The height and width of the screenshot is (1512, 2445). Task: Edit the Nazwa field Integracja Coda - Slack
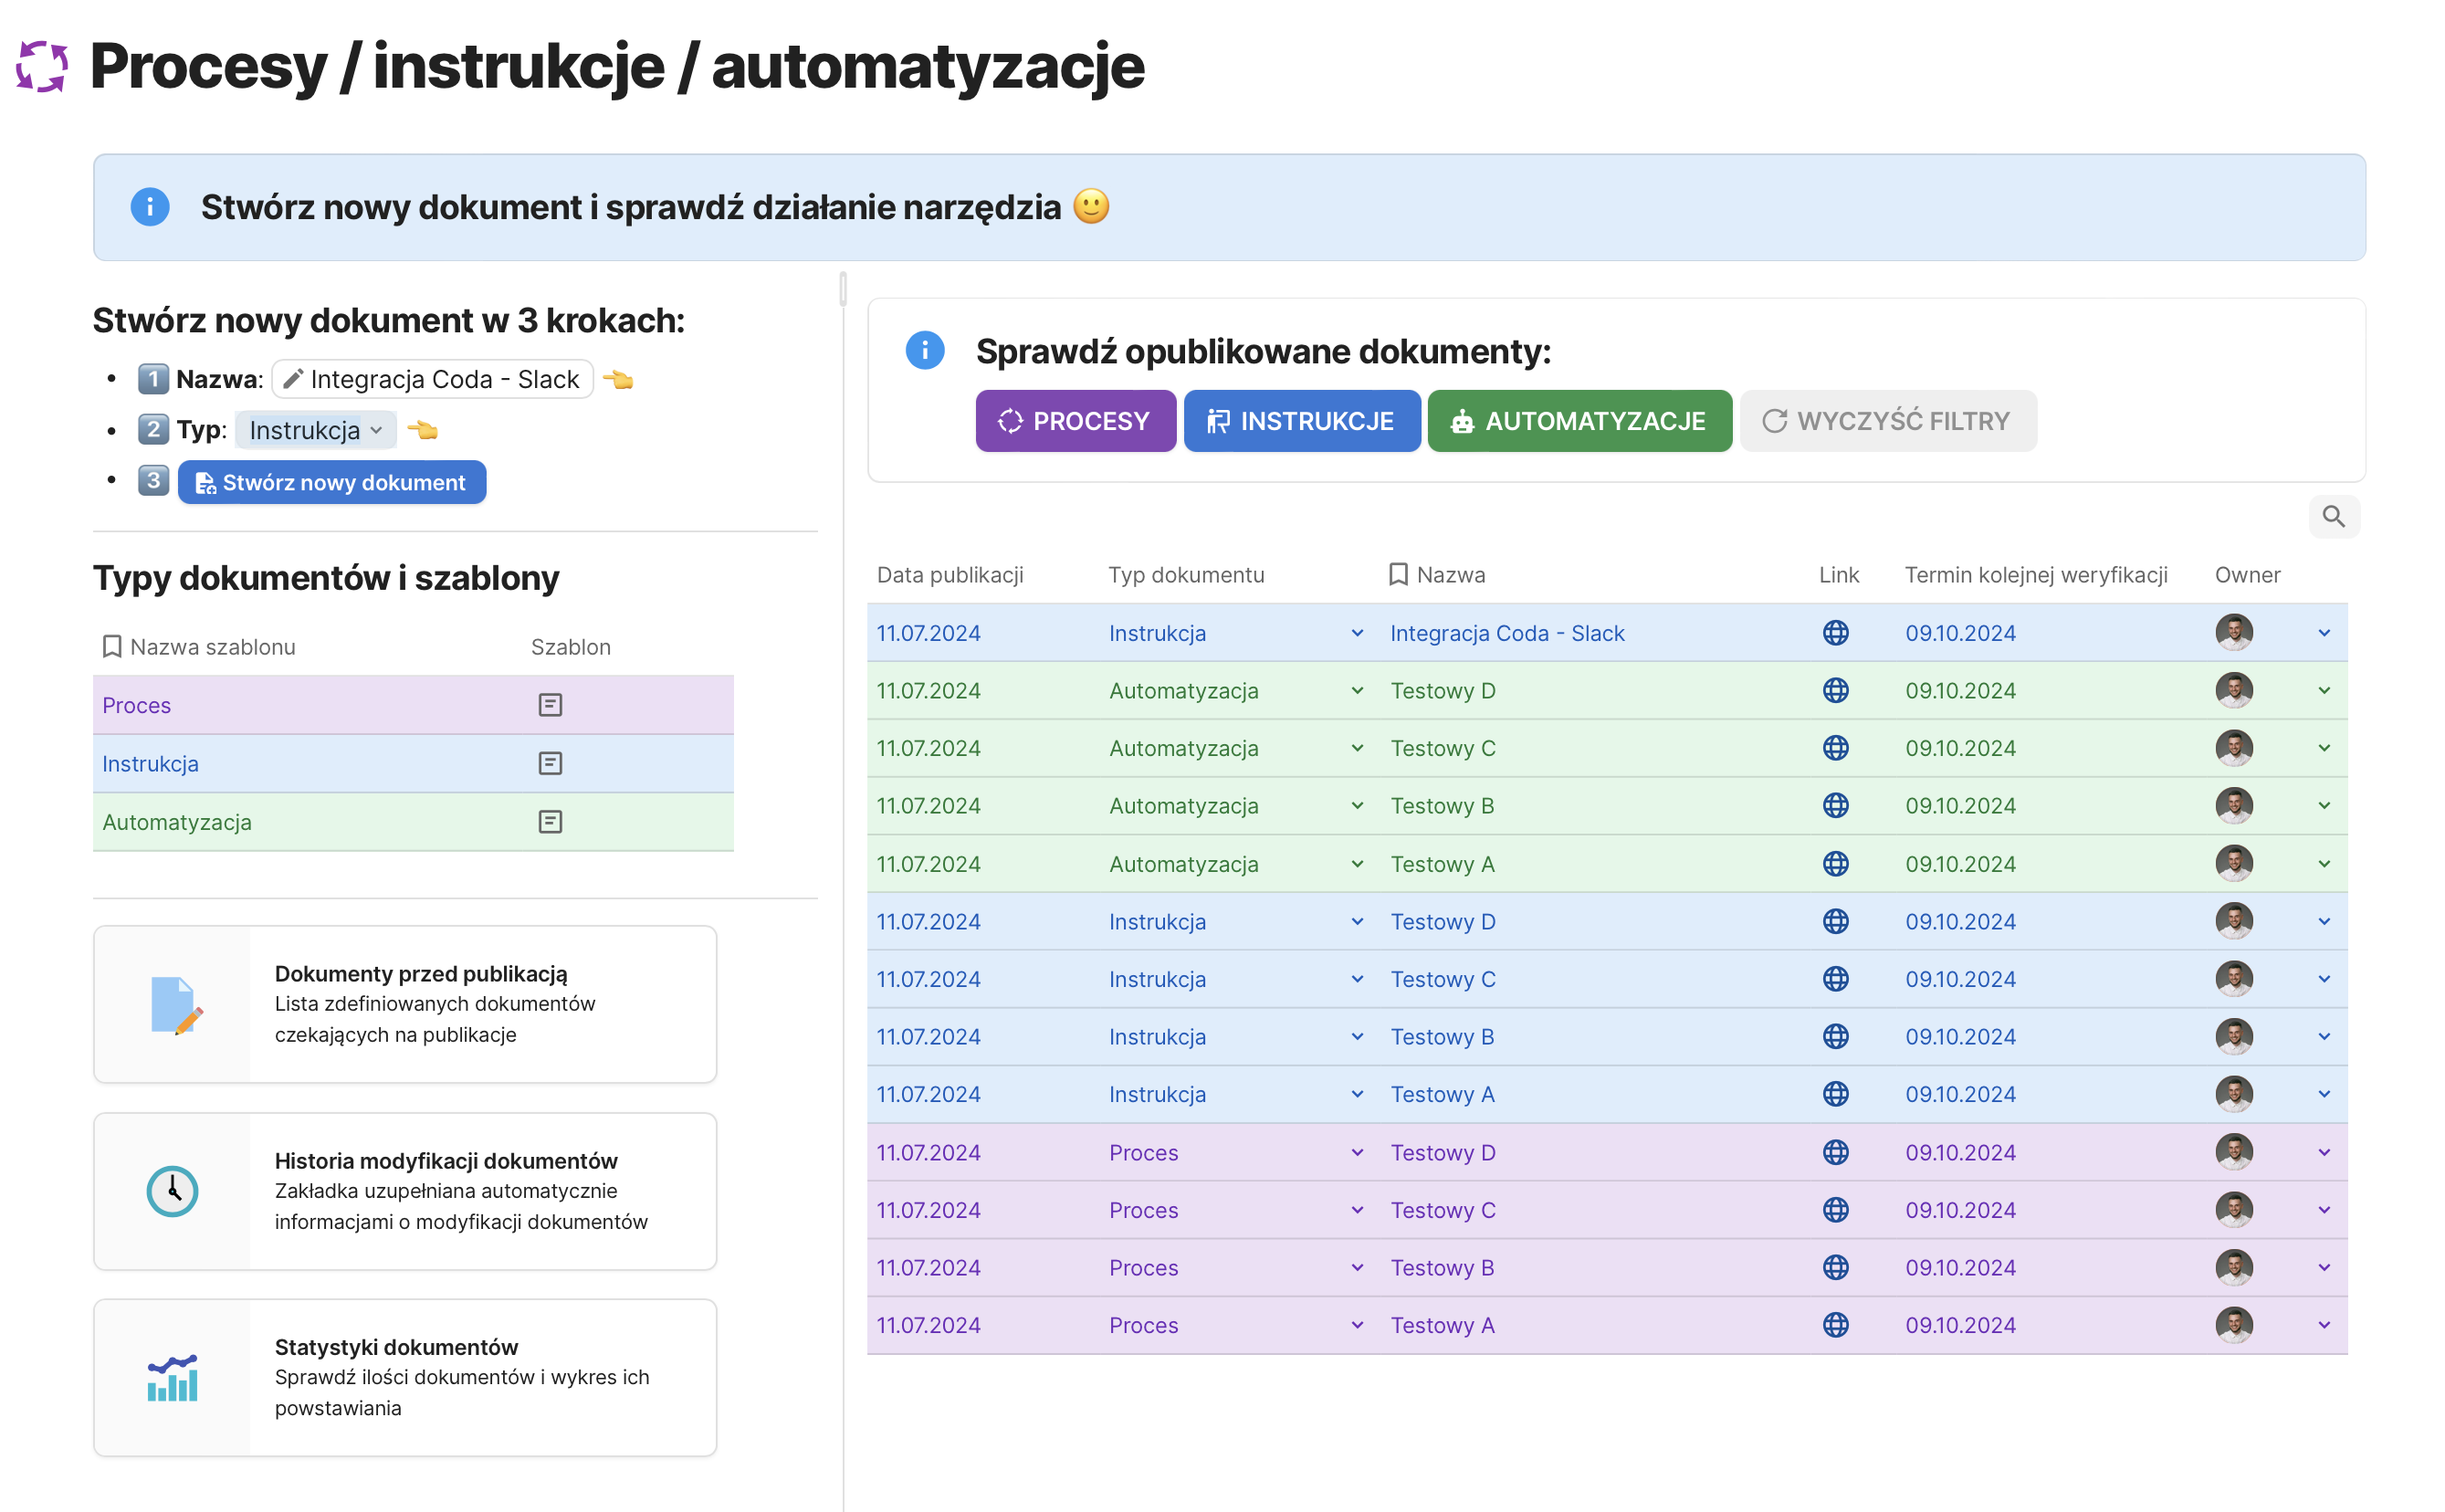(x=433, y=379)
